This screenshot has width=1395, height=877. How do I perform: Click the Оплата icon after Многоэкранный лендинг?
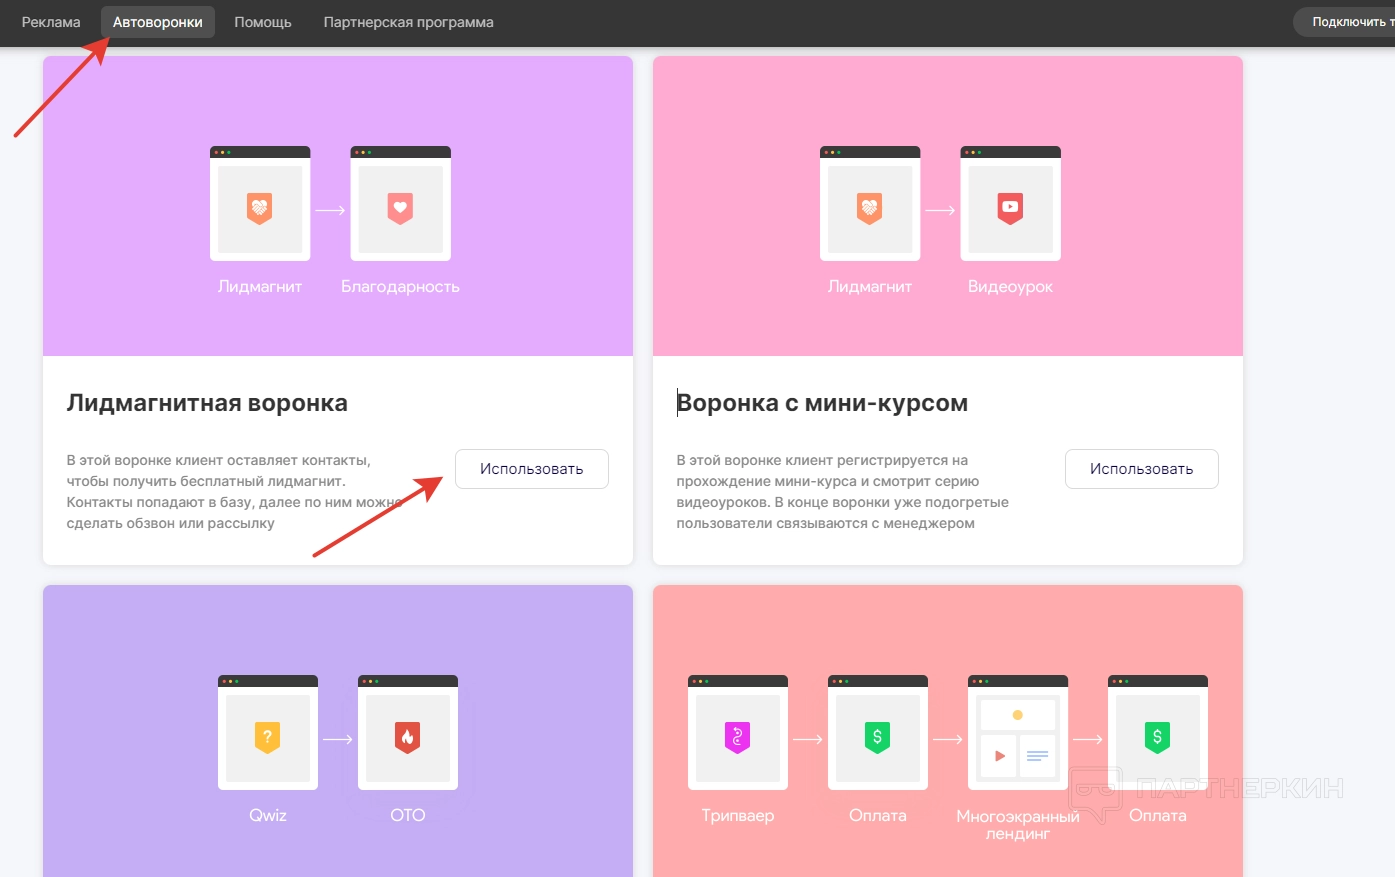(x=1158, y=733)
